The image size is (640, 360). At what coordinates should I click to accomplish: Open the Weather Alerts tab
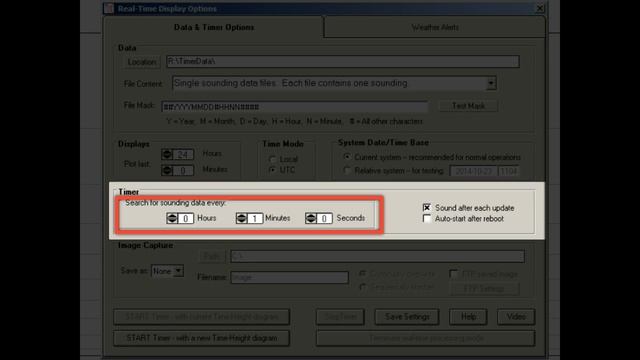pos(435,27)
